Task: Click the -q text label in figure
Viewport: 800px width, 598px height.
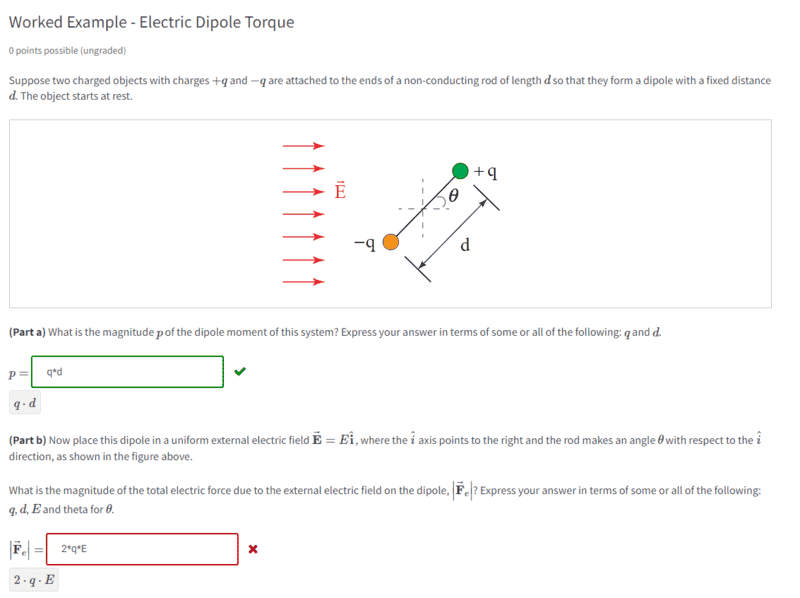Action: pos(364,242)
